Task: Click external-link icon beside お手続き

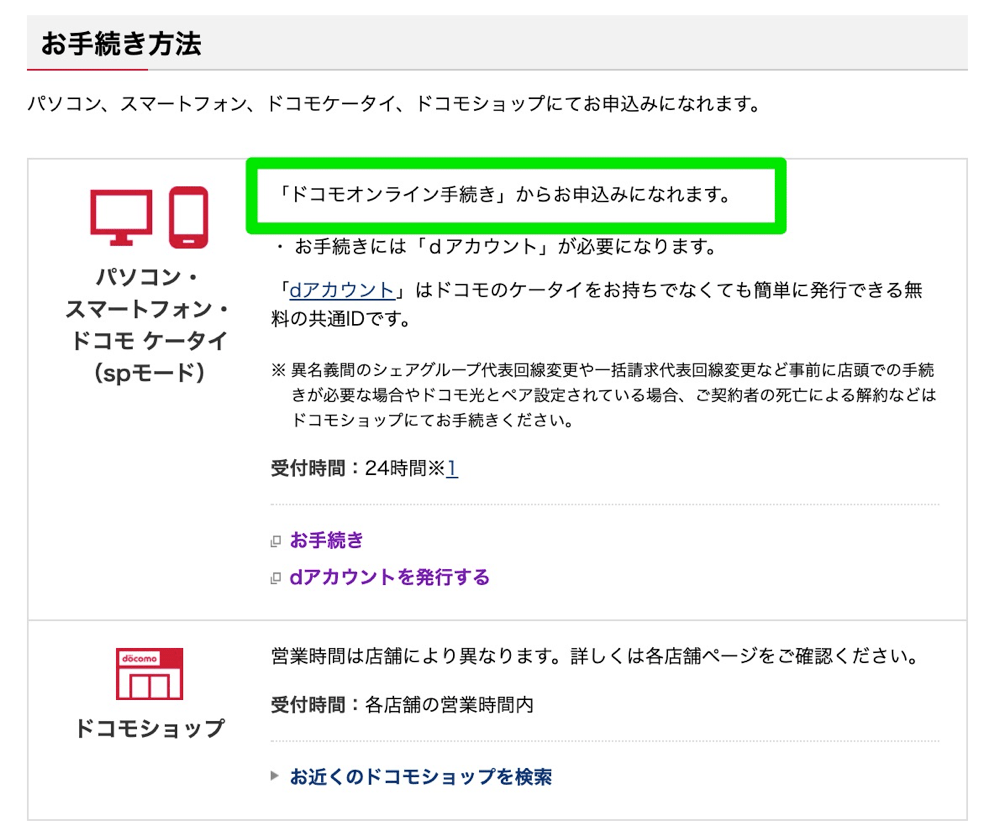Action: tap(276, 542)
